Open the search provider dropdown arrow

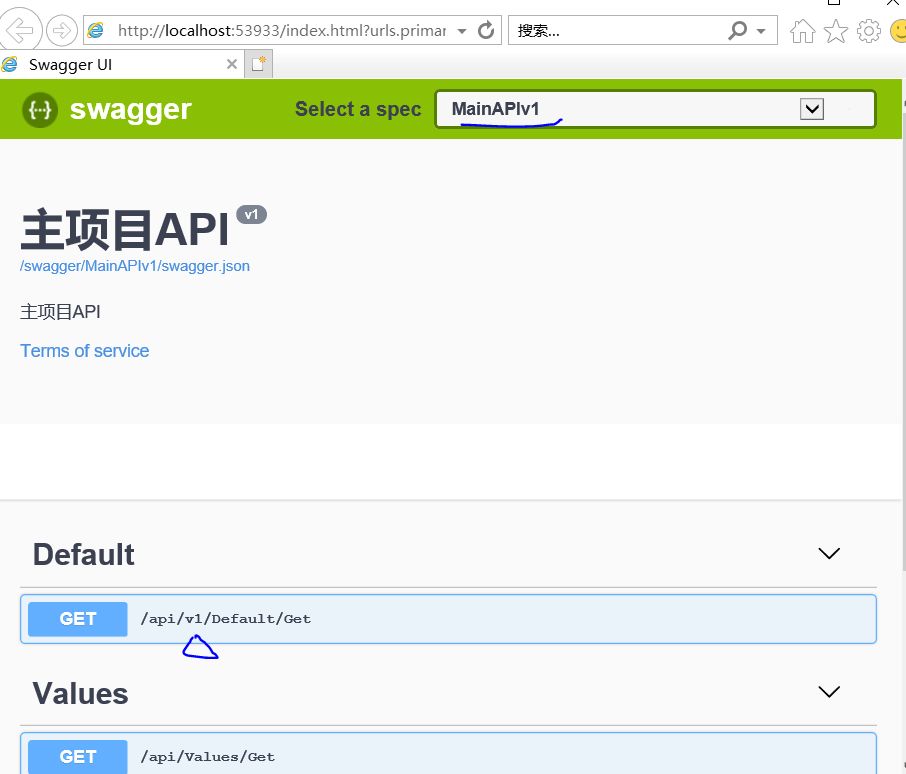[x=761, y=31]
